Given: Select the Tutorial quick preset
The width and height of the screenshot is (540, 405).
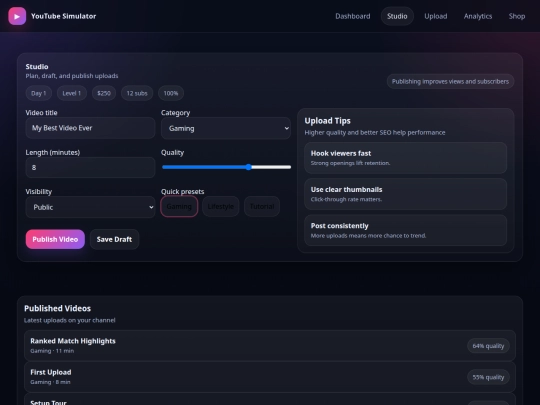Looking at the screenshot, I should (262, 206).
